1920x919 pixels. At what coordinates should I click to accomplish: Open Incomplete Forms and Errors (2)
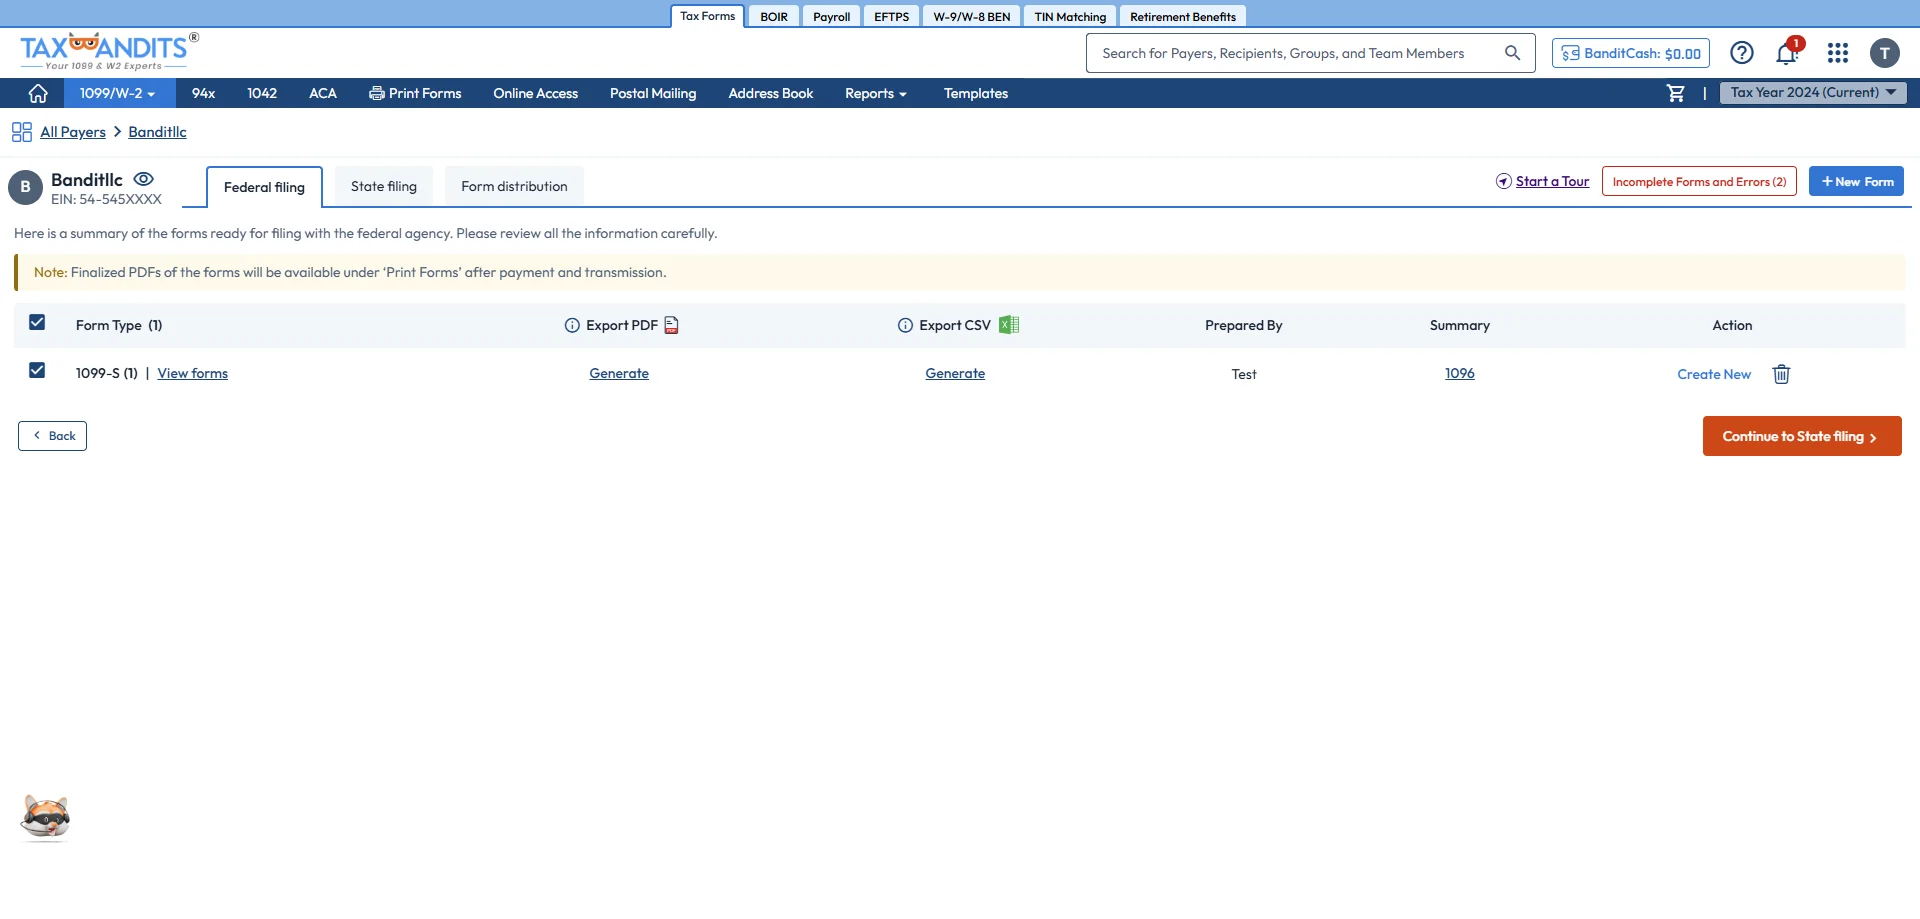click(x=1699, y=181)
